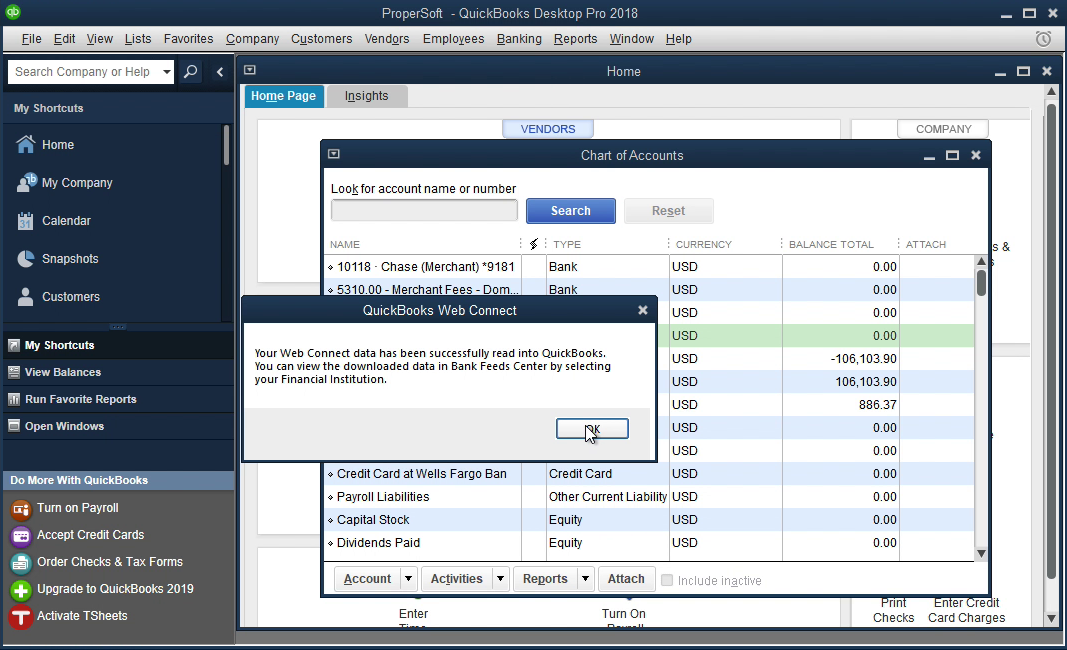The image size is (1067, 650).
Task: Click the Search Company or Help field
Action: (x=84, y=71)
